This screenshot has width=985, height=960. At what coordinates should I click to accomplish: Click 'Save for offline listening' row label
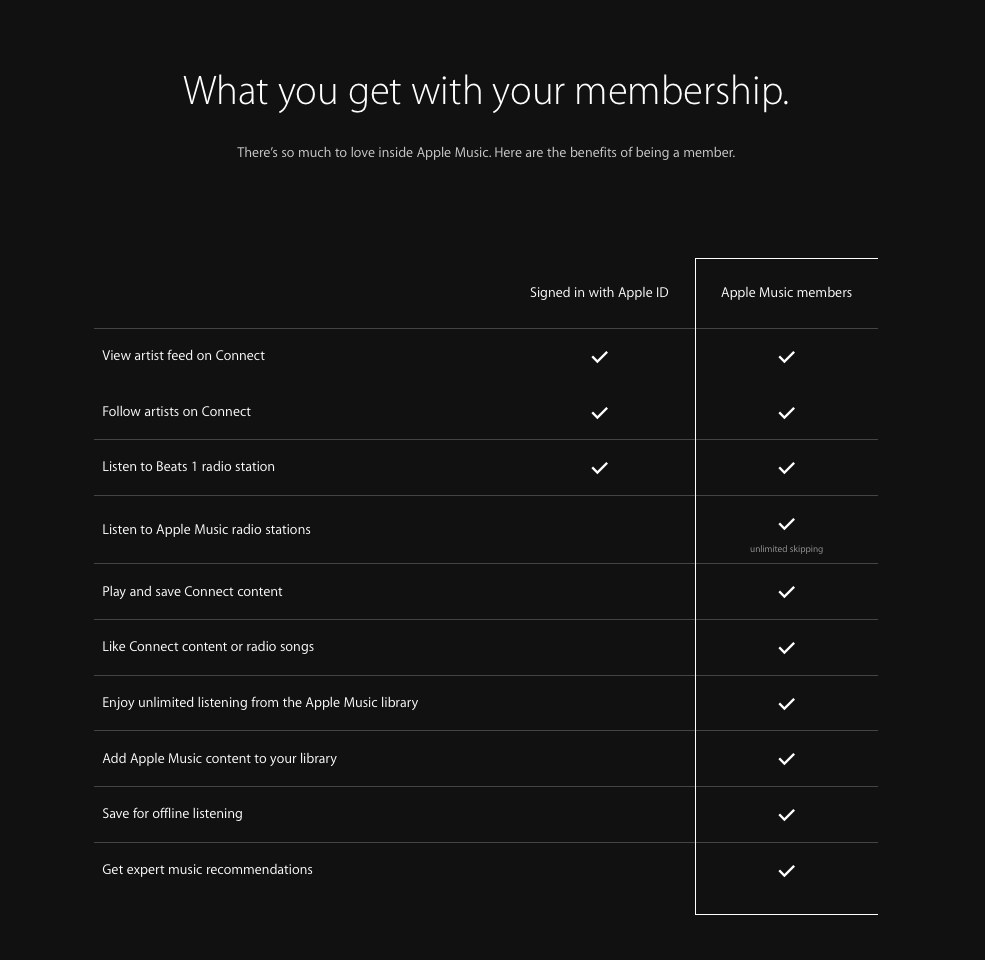[x=172, y=814]
